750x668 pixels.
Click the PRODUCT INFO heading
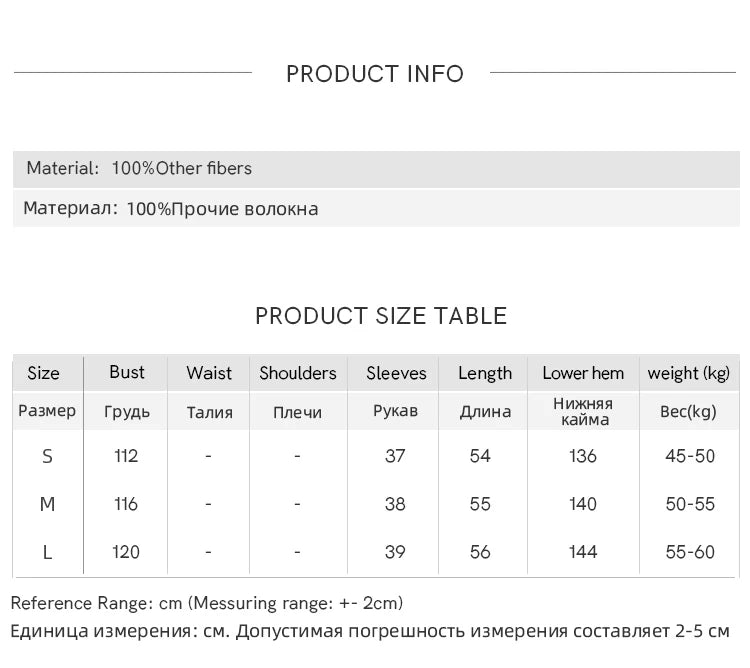375,74
